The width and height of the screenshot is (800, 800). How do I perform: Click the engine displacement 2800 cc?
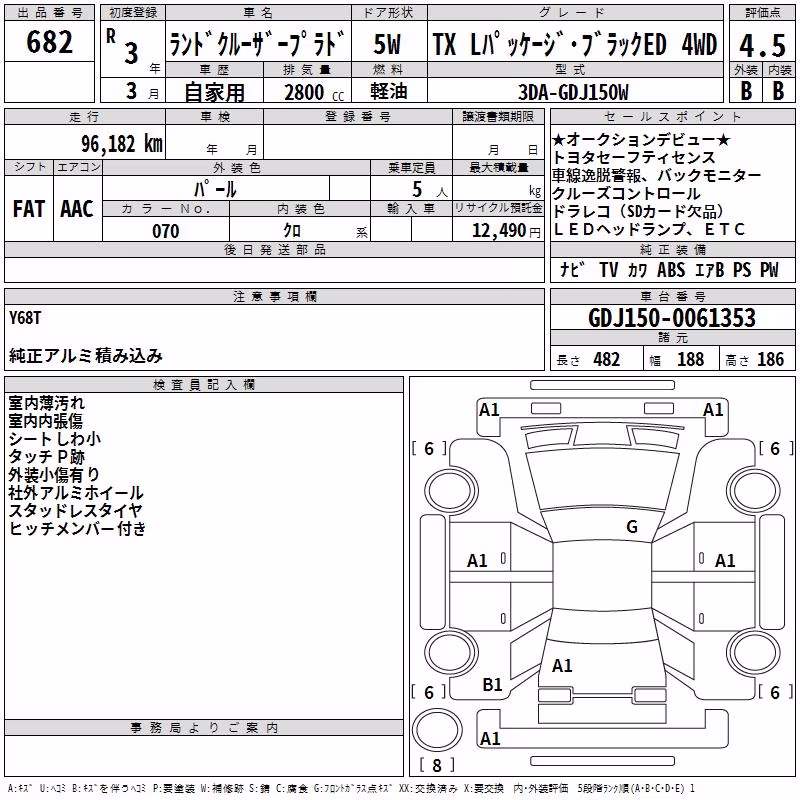314,92
